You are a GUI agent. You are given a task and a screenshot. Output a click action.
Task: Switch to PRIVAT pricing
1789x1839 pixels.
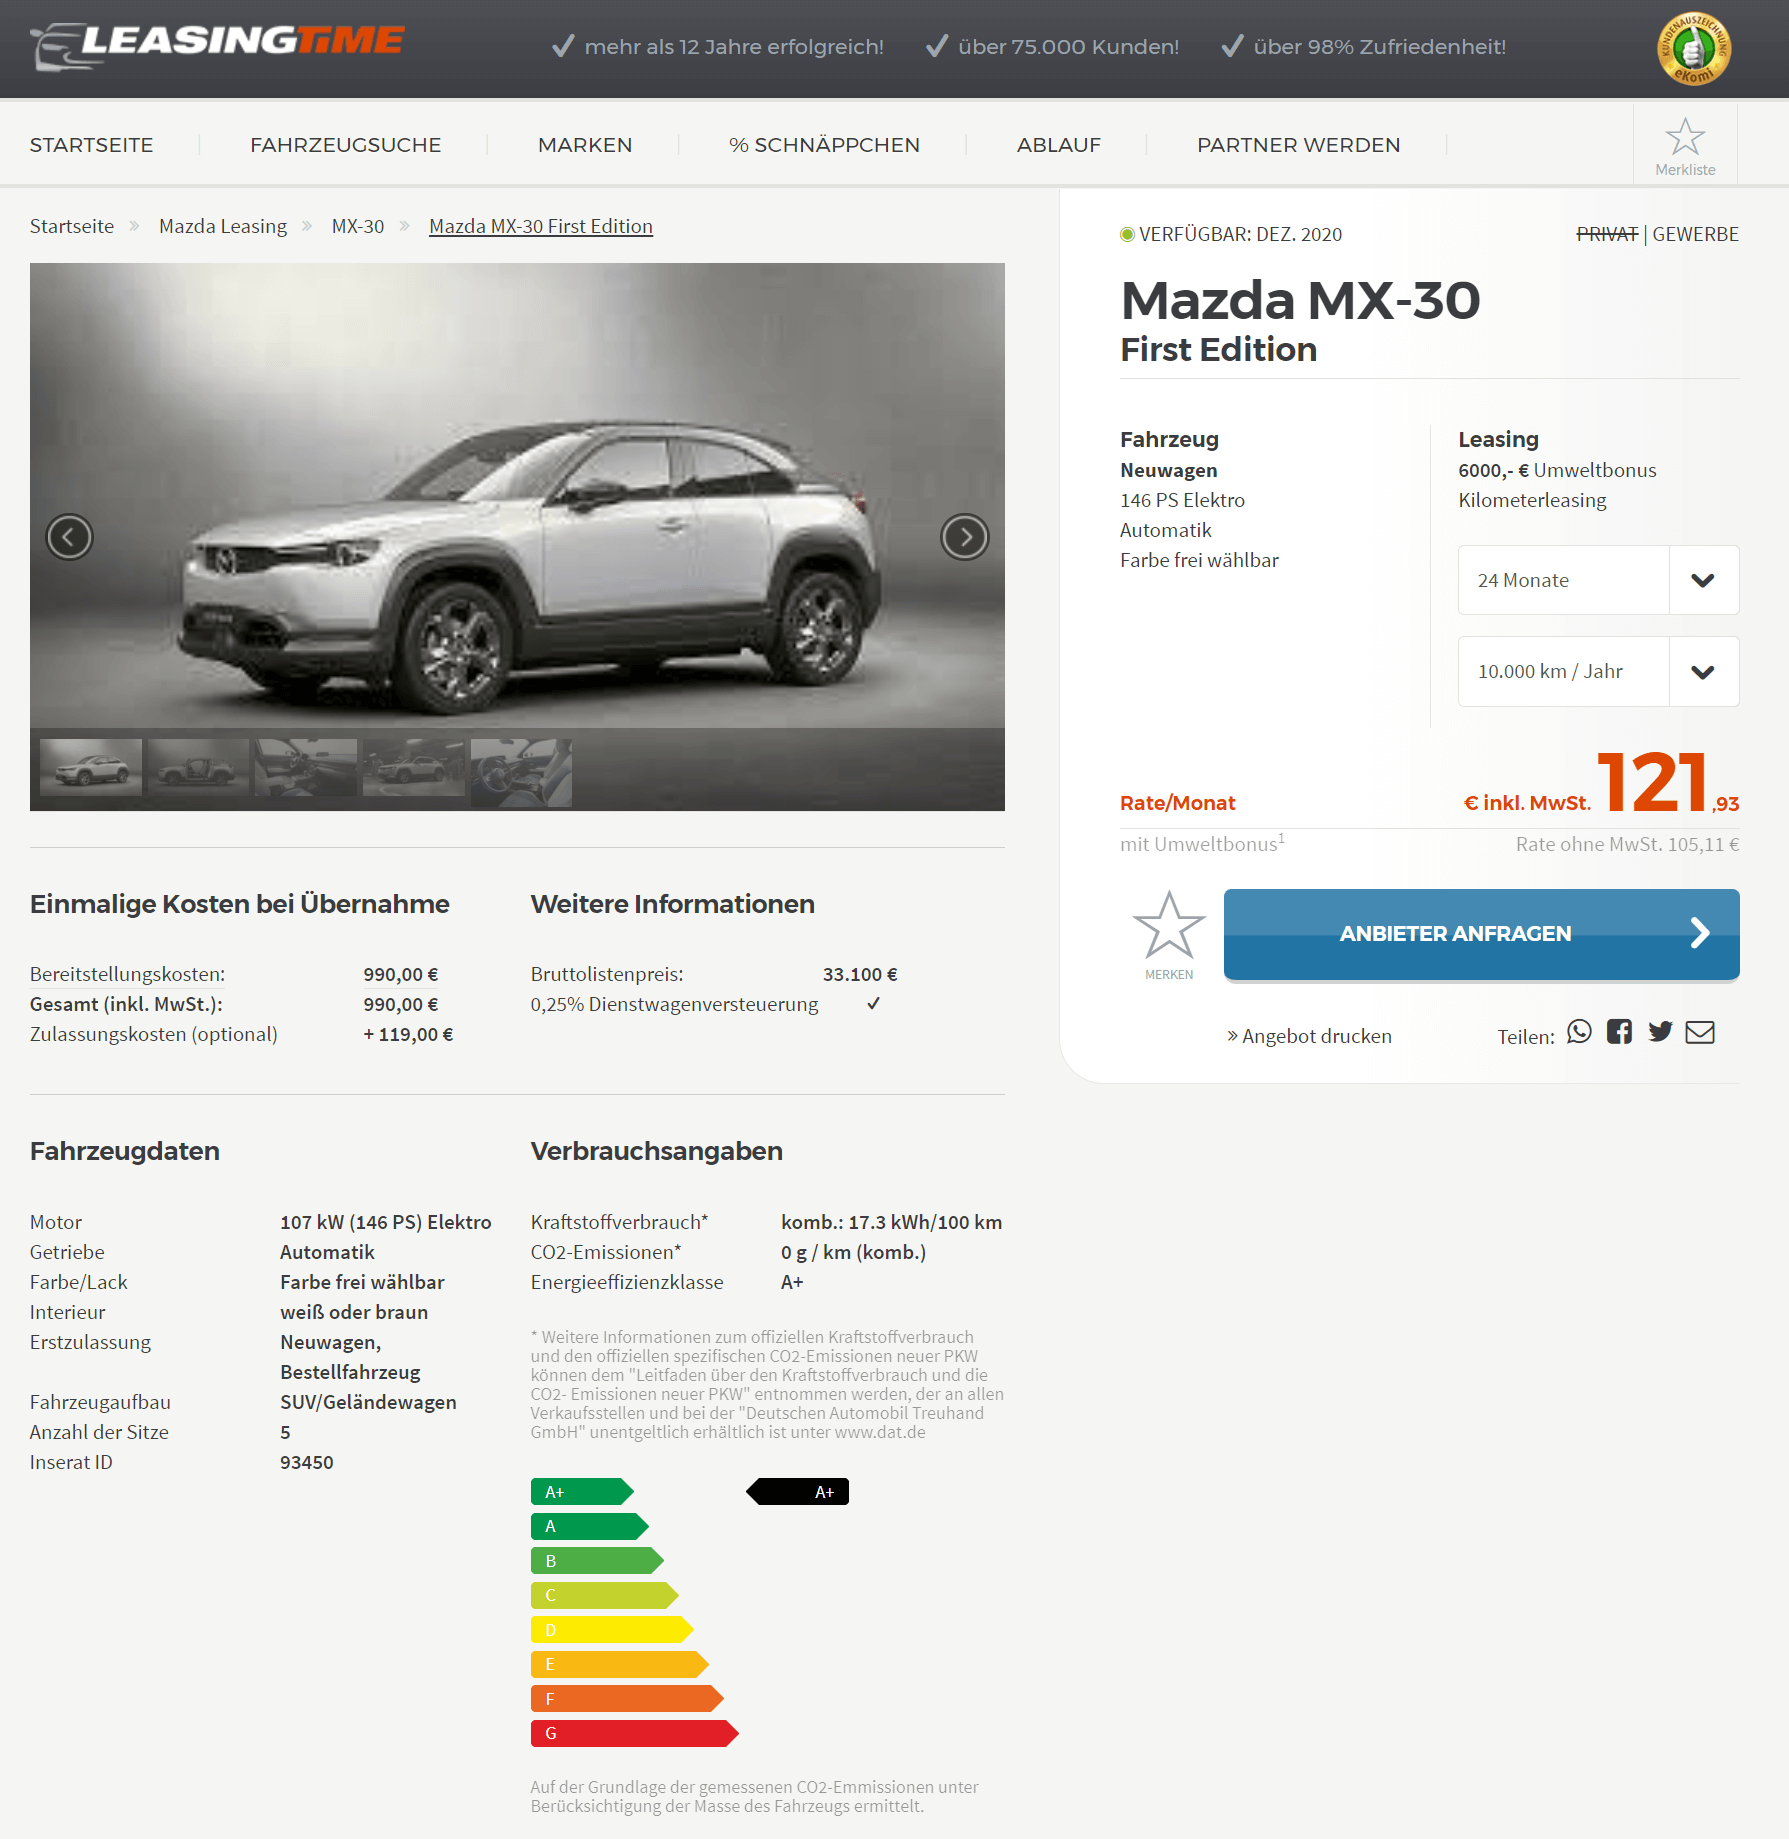1607,234
